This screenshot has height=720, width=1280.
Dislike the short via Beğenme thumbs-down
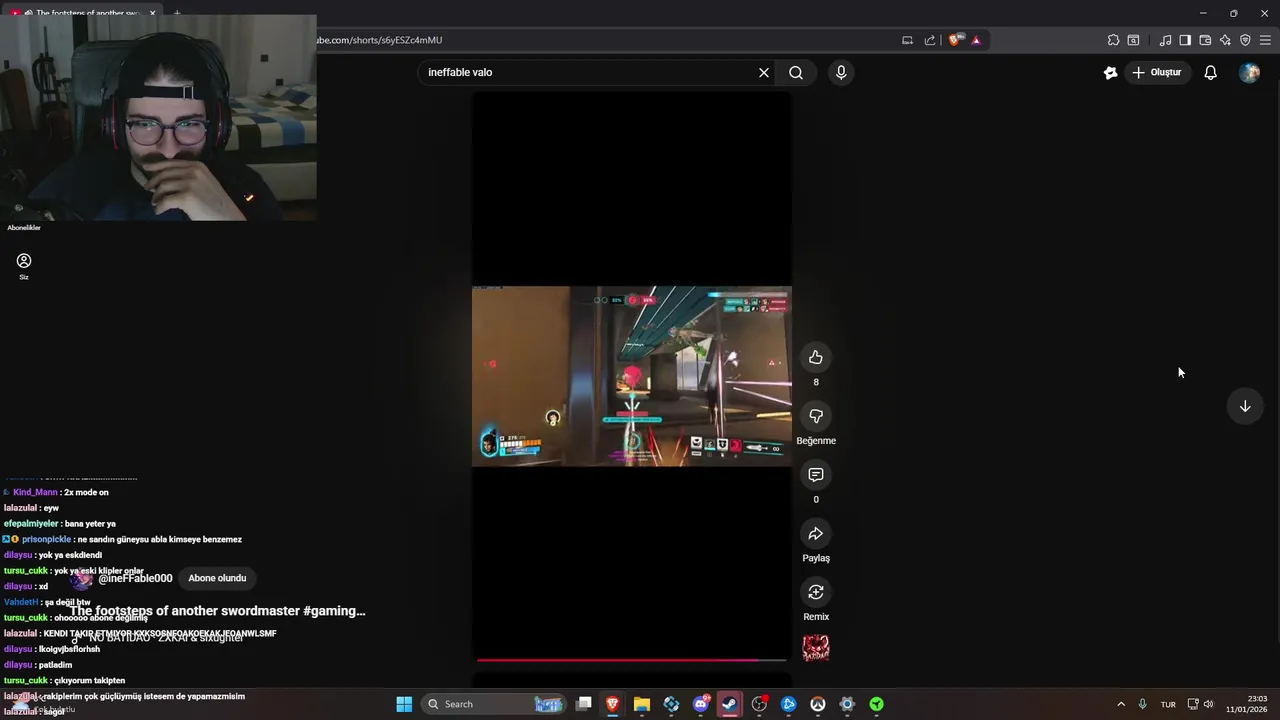816,416
